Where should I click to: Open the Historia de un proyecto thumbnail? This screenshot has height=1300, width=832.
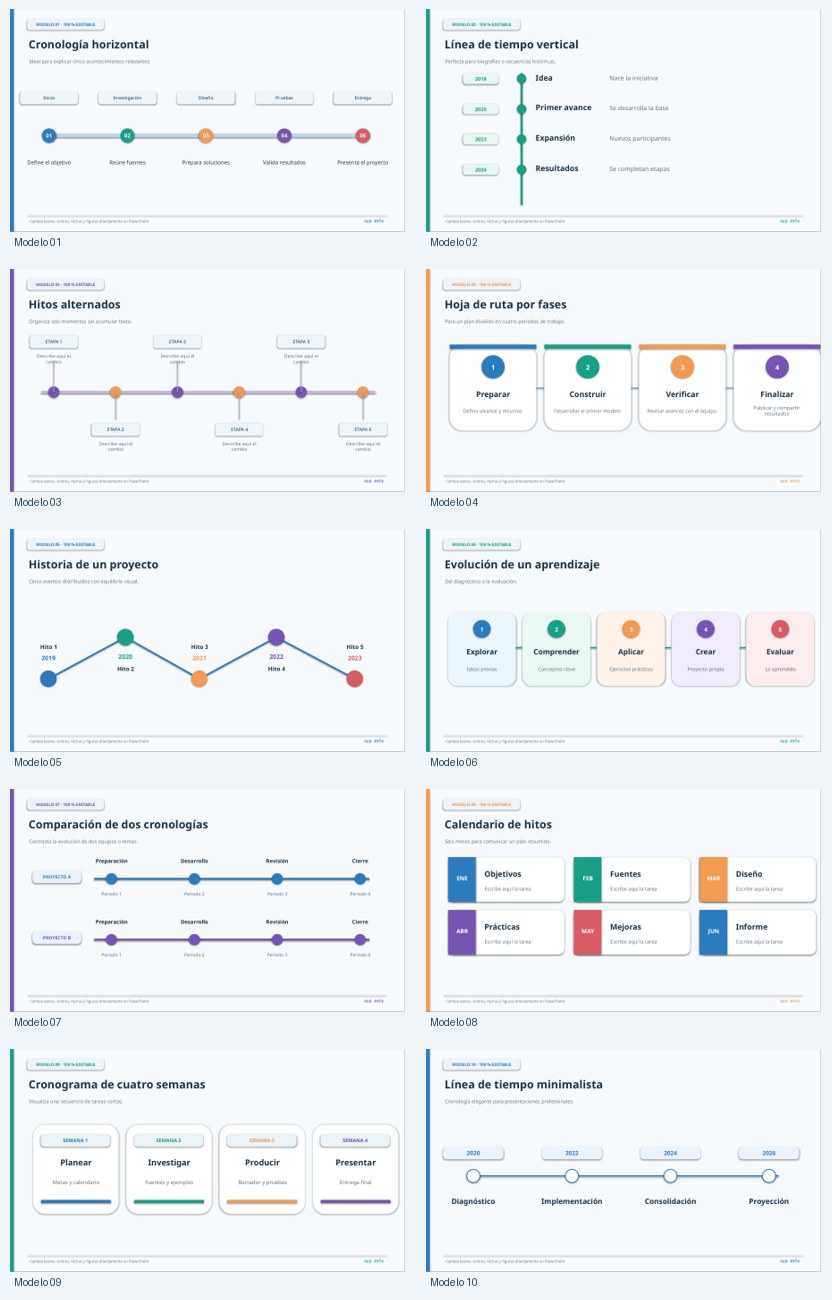(x=207, y=640)
